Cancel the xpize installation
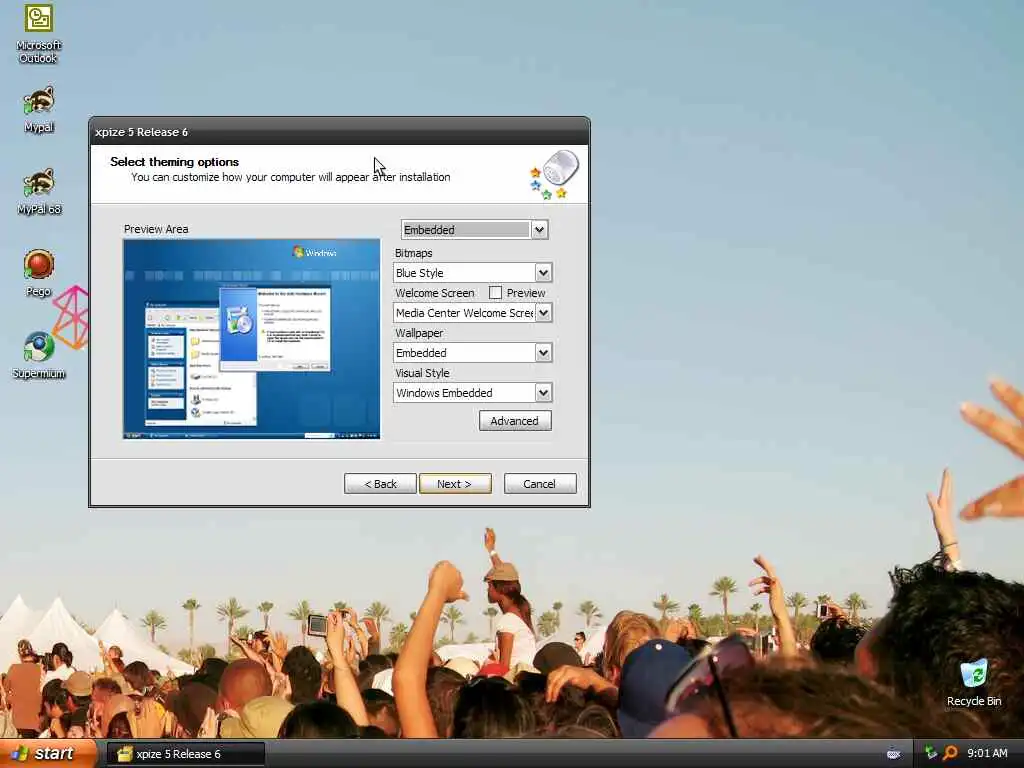Screen dimensions: 1024x768 click(x=540, y=484)
